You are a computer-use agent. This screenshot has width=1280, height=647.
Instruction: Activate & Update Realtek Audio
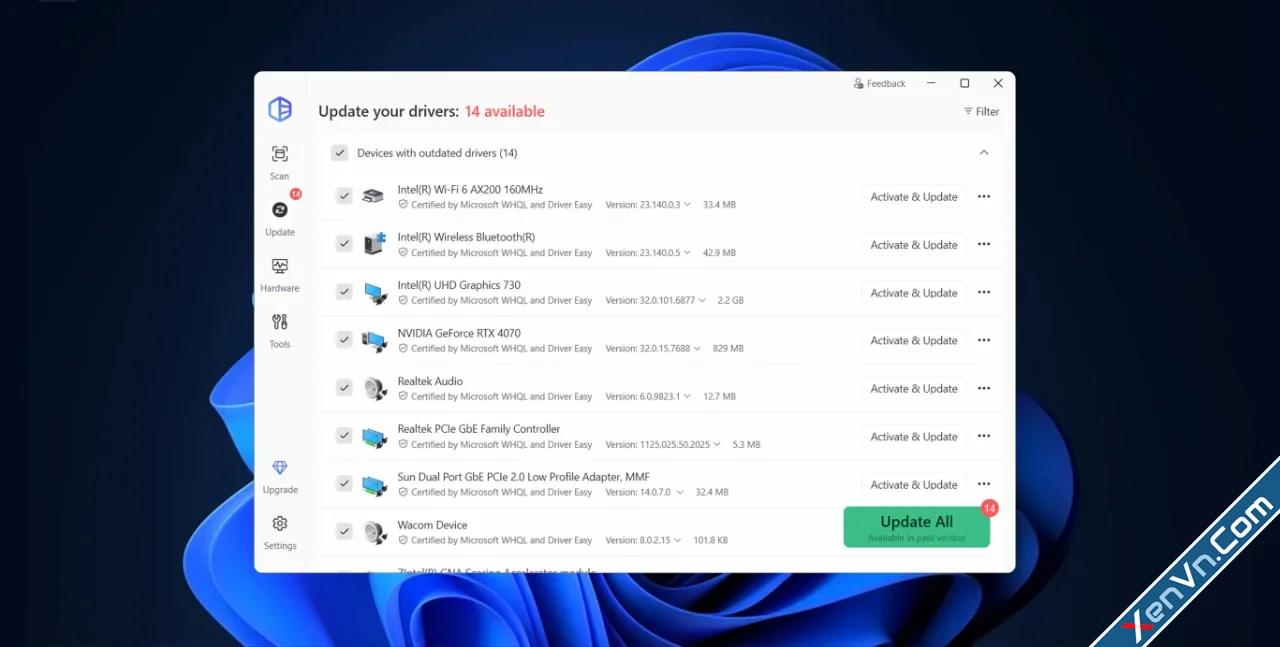pos(914,389)
